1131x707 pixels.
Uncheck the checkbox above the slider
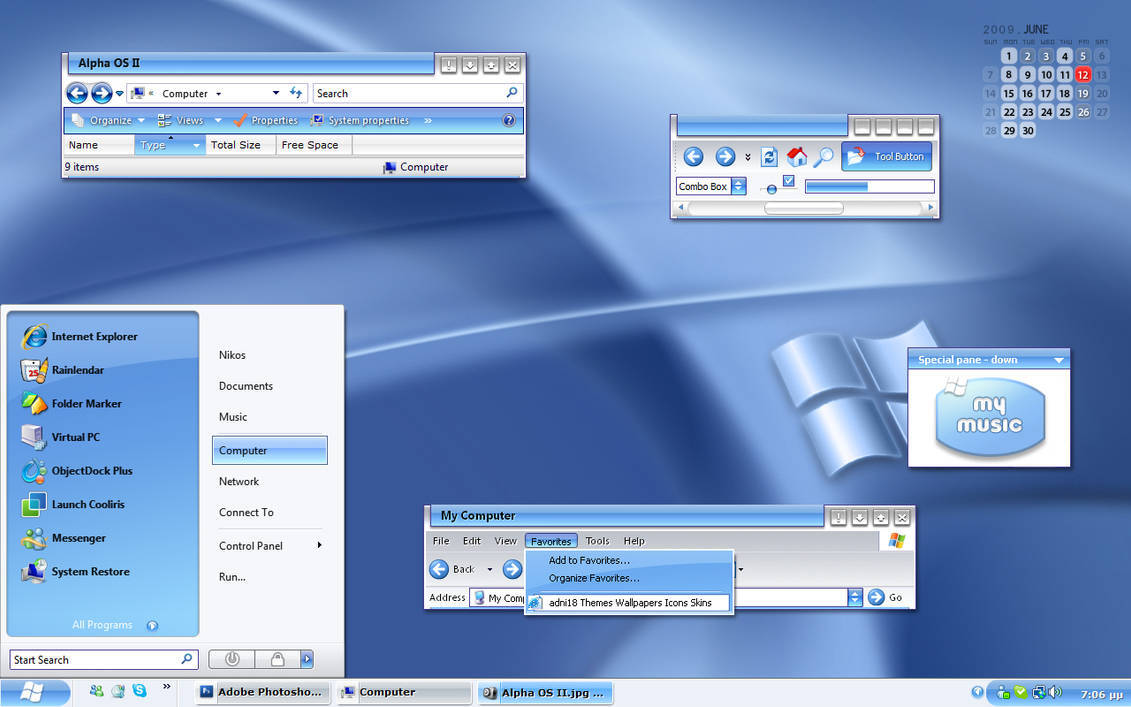pos(788,181)
